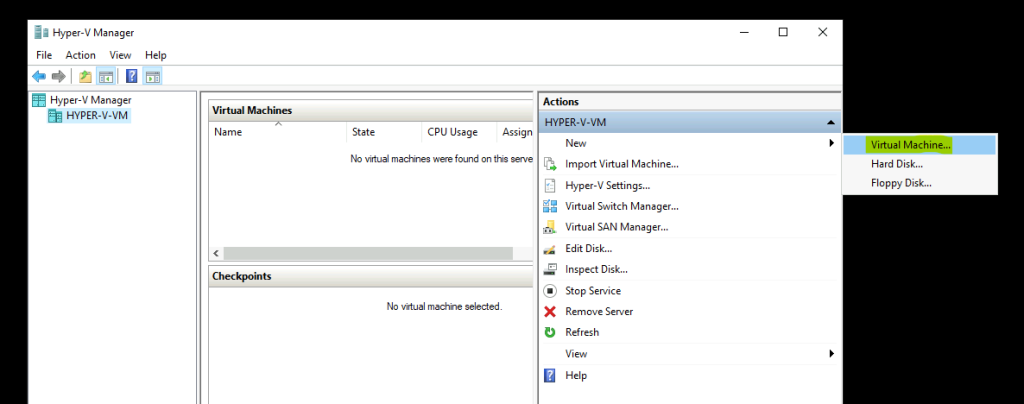Click the Hyper-V Manager title bar icon
1024x404 pixels.
(x=42, y=32)
